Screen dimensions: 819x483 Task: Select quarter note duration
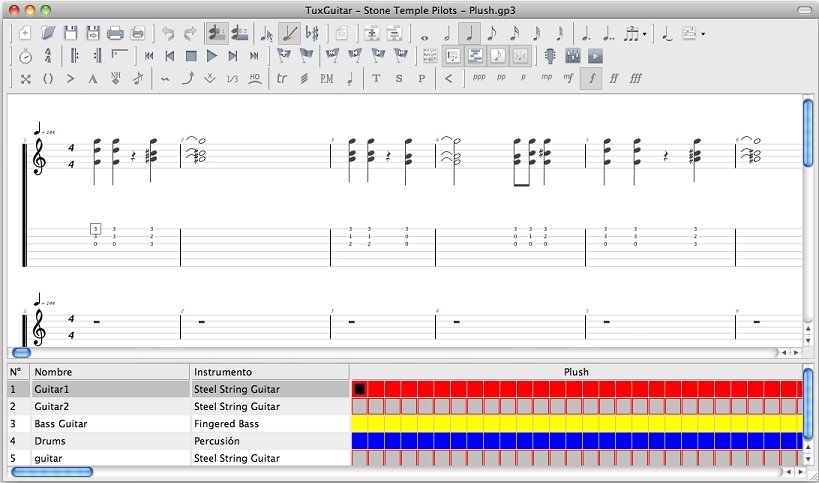[x=470, y=33]
